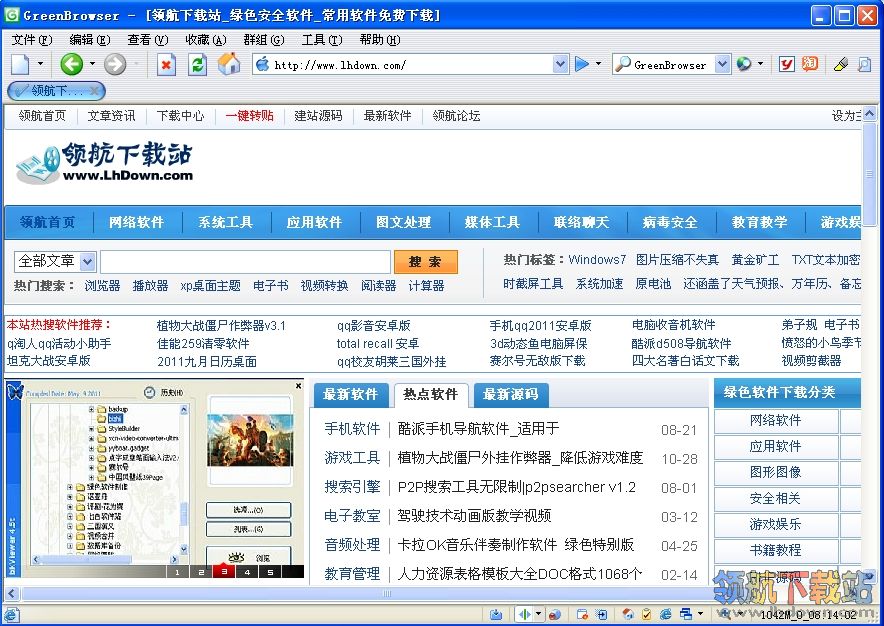Select slide number 3 in slideshow
Image resolution: width=884 pixels, height=626 pixels.
click(x=224, y=571)
